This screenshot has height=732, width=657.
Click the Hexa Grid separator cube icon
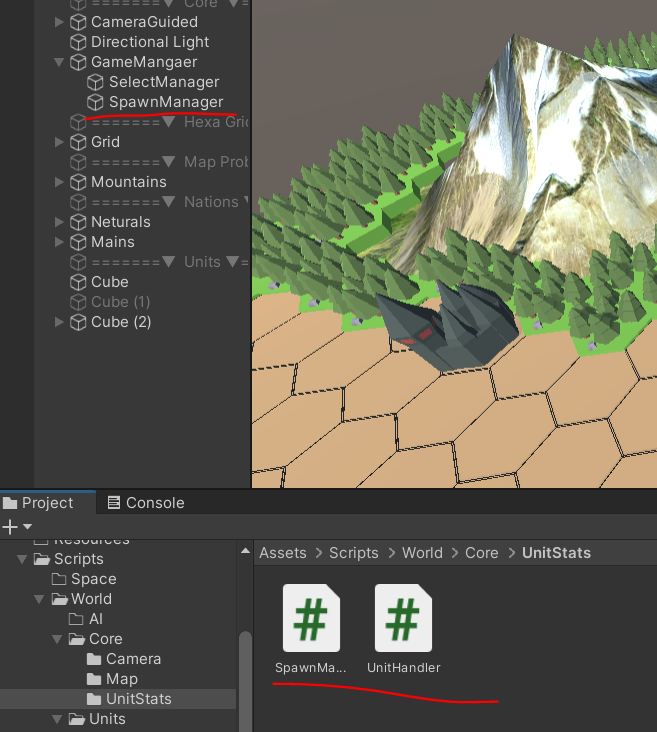click(x=78, y=122)
